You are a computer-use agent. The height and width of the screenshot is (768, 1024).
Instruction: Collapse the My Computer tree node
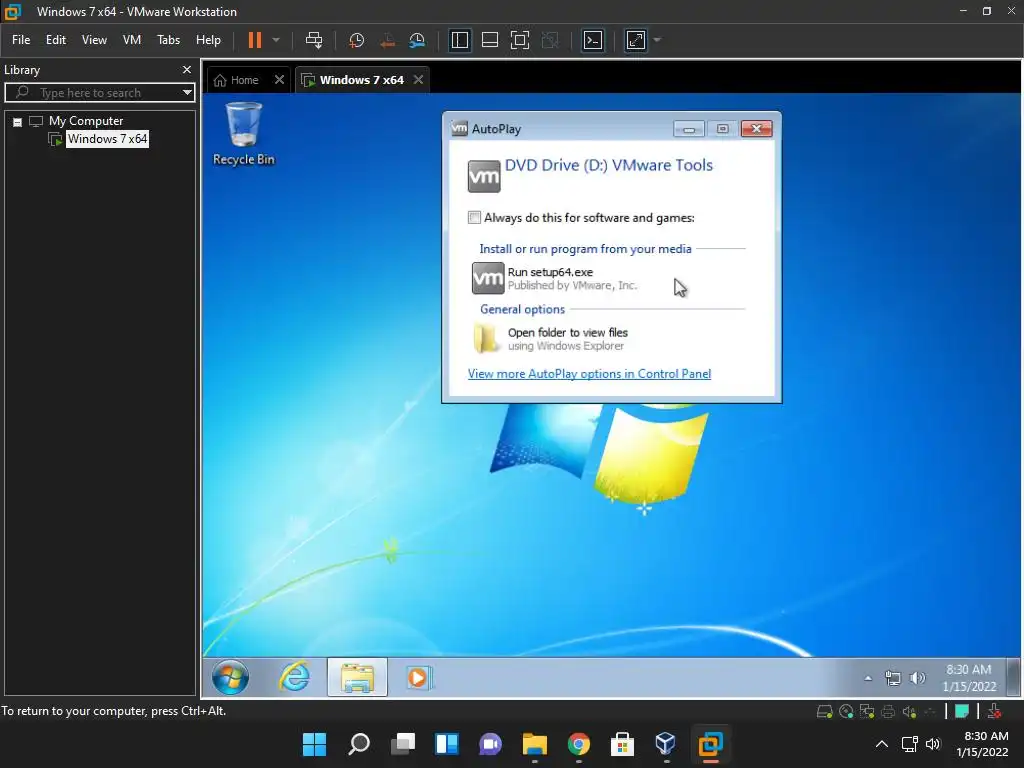click(x=18, y=121)
